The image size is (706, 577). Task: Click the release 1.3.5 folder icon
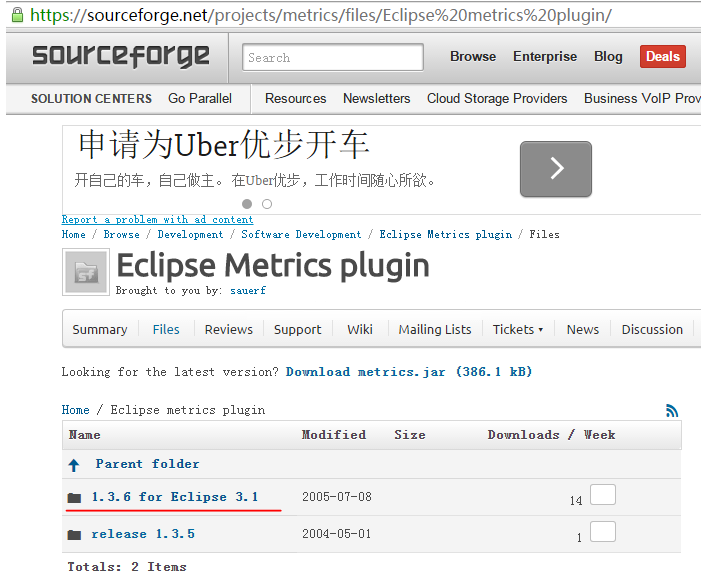[74, 535]
